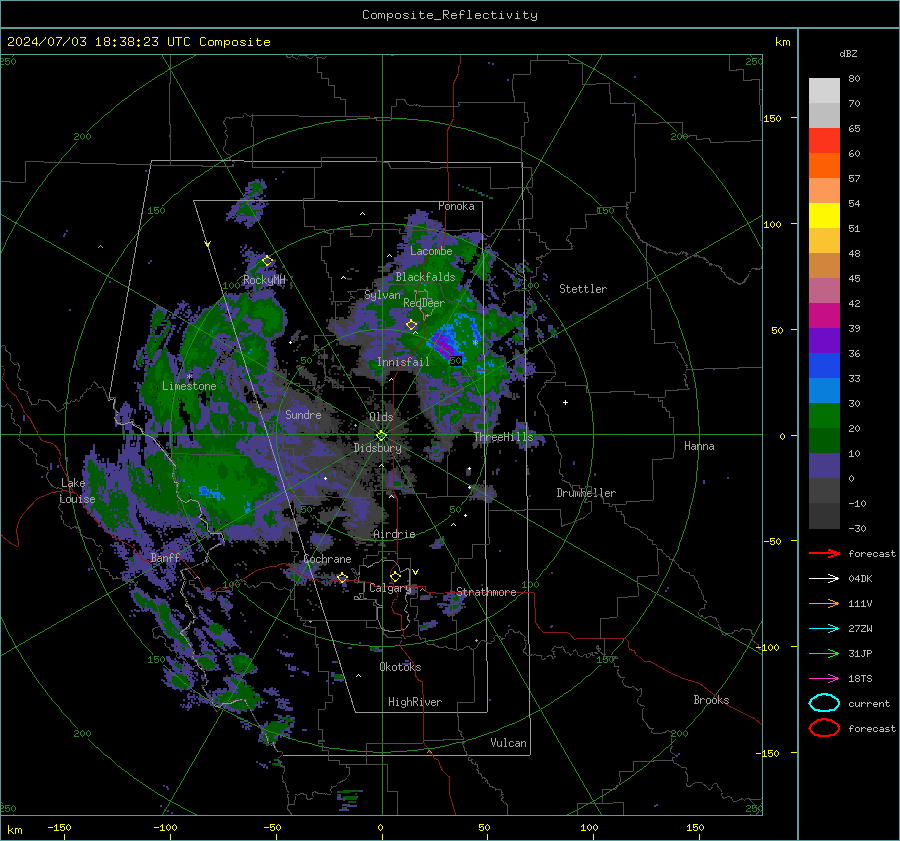Viewport: 900px width, 841px height.
Task: Click the Strathmore label
Action: pyautogui.click(x=486, y=592)
